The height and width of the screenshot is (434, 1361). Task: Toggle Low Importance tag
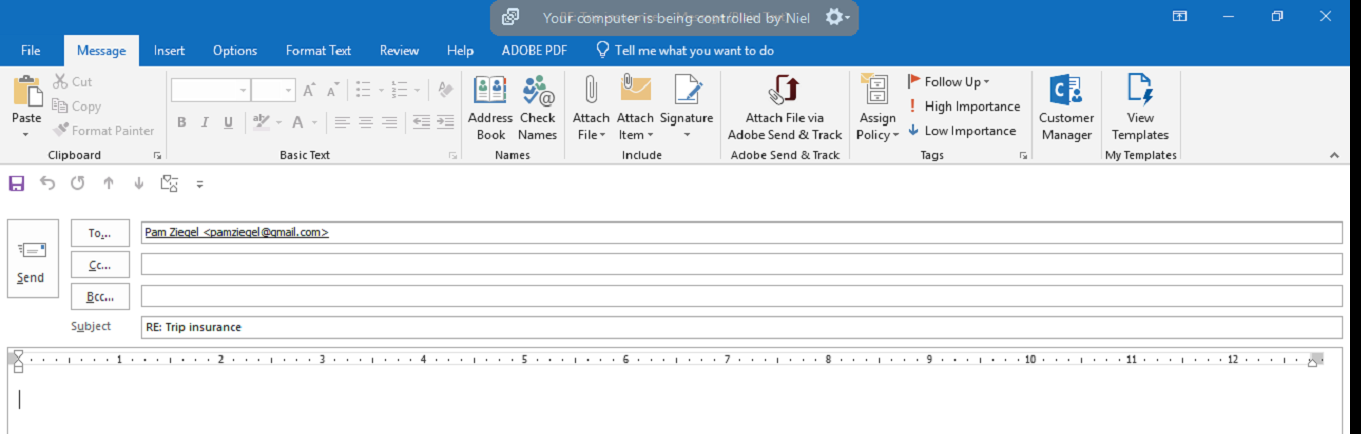point(962,130)
